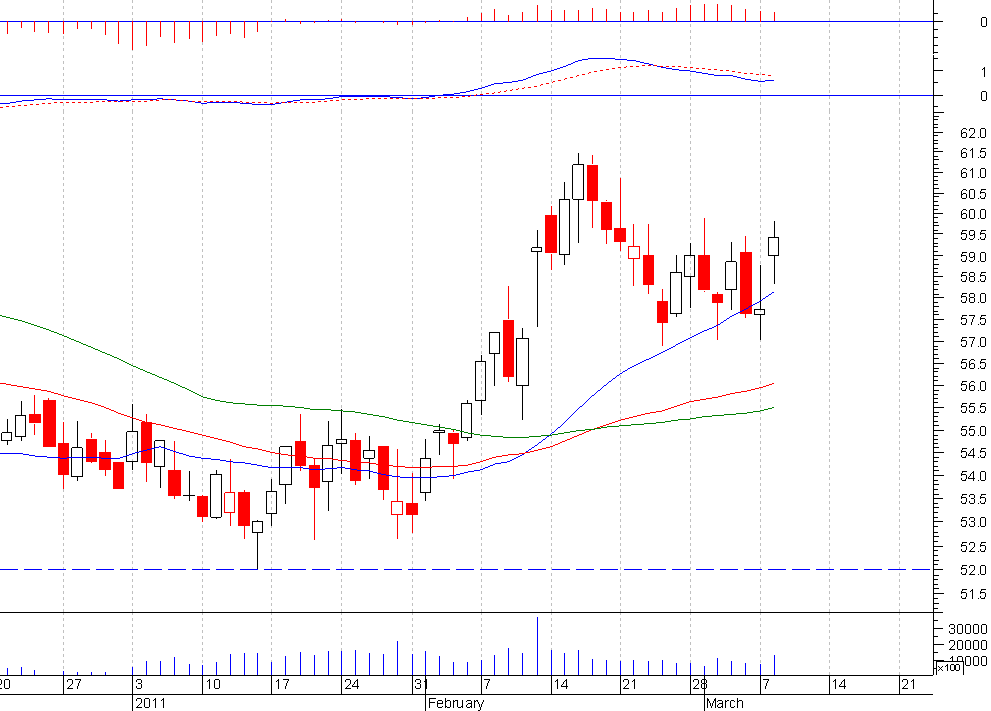This screenshot has width=991, height=711.
Task: Click the 57.5 price level label
Action: pyautogui.click(x=973, y=320)
